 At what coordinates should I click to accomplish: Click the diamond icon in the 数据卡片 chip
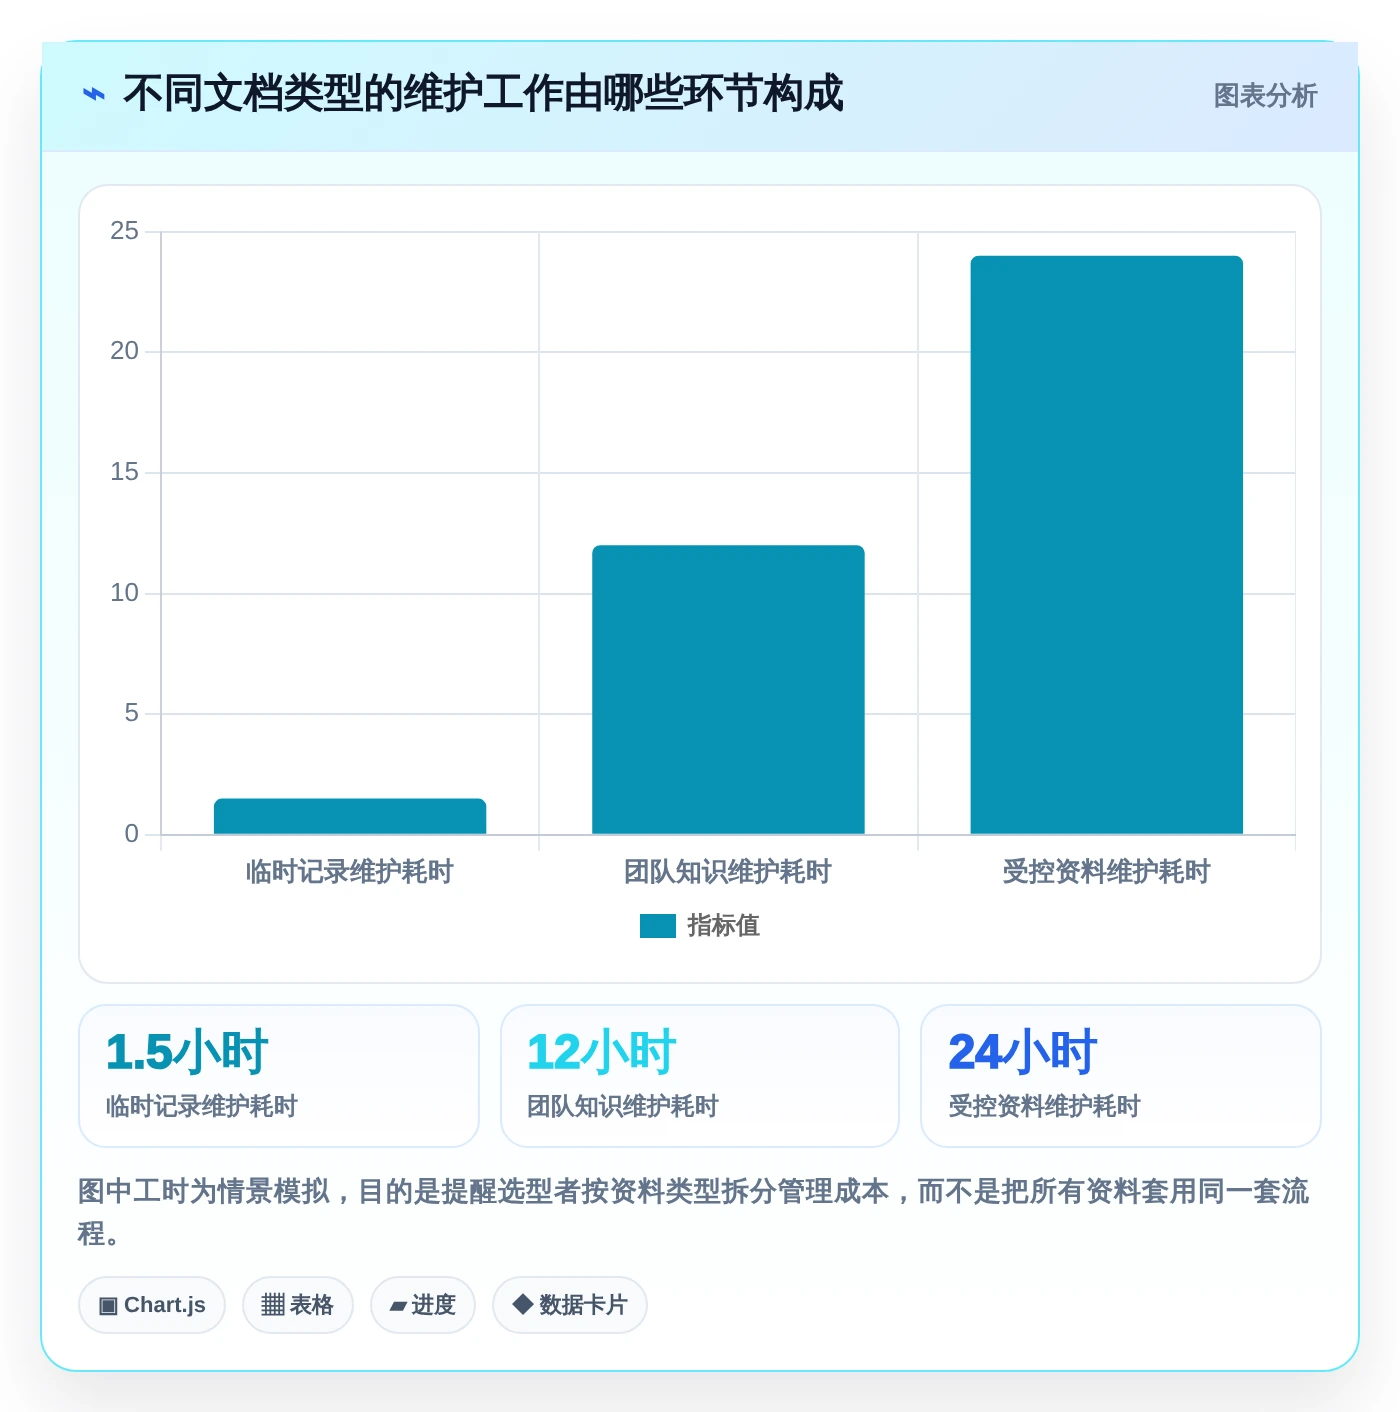tap(522, 1304)
